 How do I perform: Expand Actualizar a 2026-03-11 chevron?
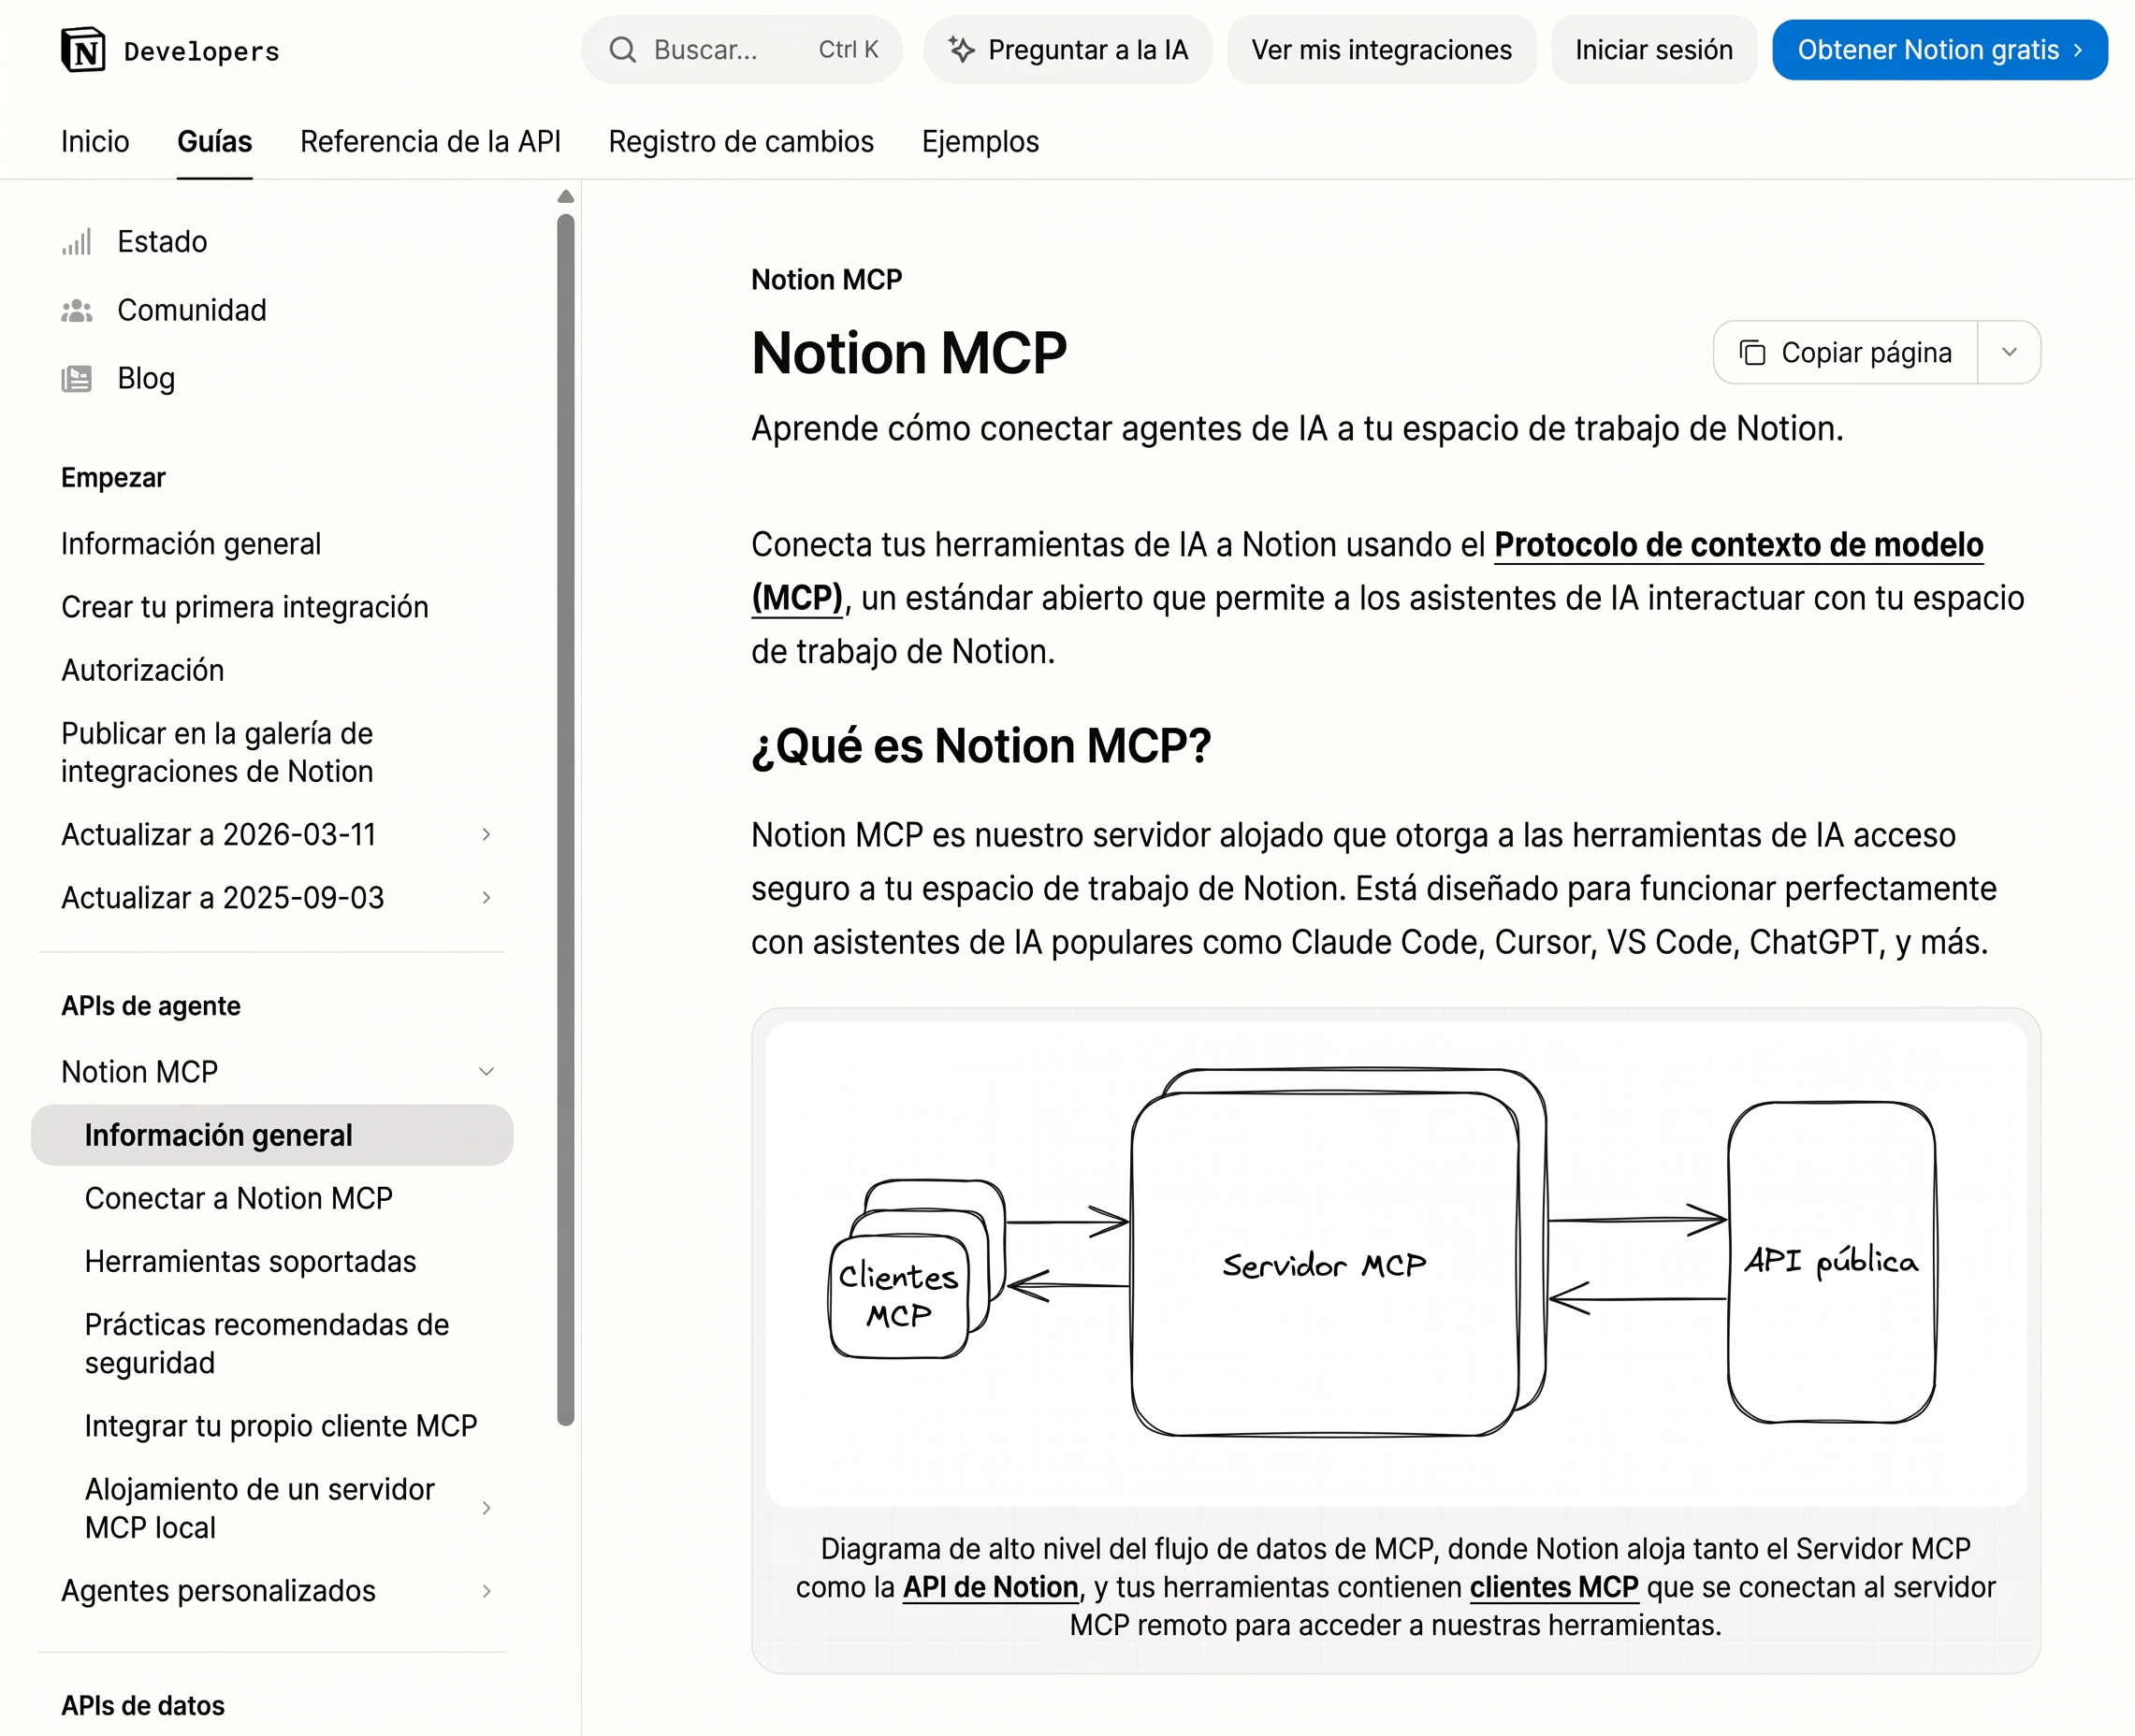pyautogui.click(x=486, y=834)
